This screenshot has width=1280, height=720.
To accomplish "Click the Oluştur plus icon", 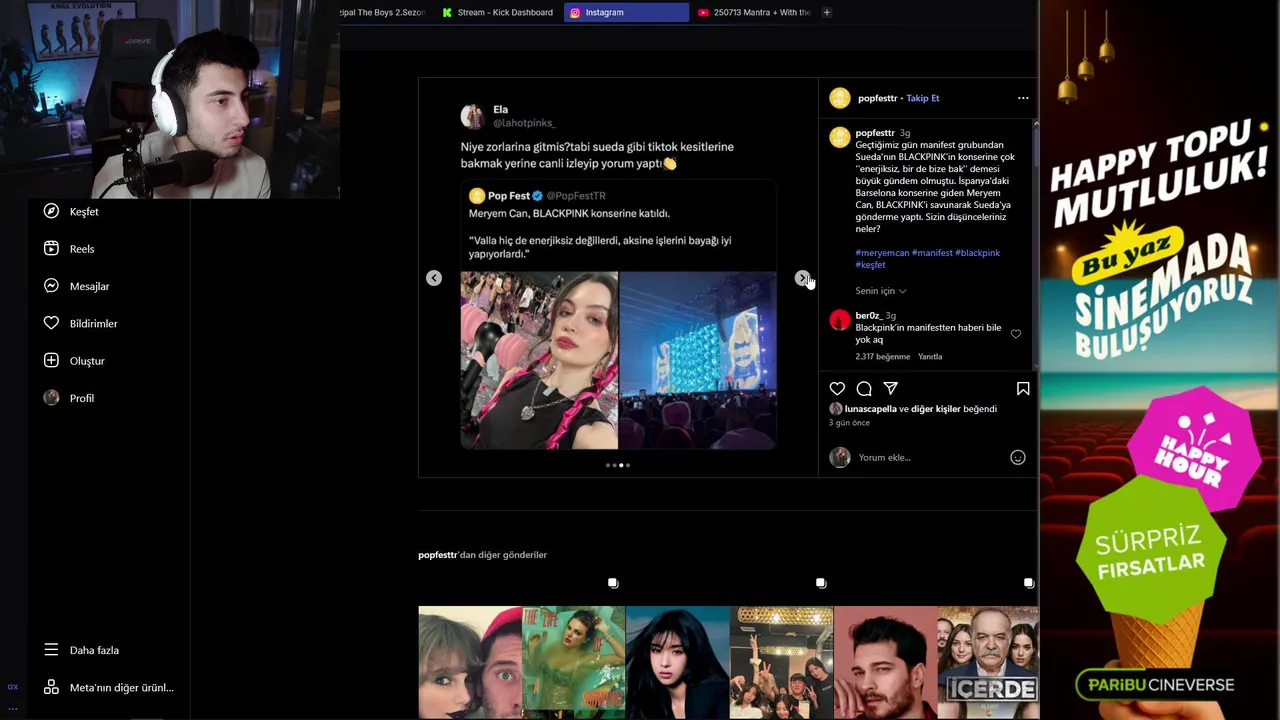I will click(51, 360).
